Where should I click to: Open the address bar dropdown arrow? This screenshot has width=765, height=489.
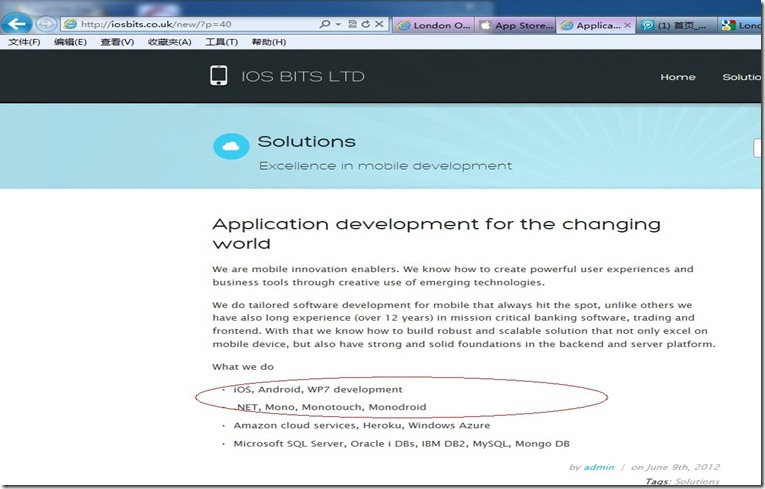[338, 24]
